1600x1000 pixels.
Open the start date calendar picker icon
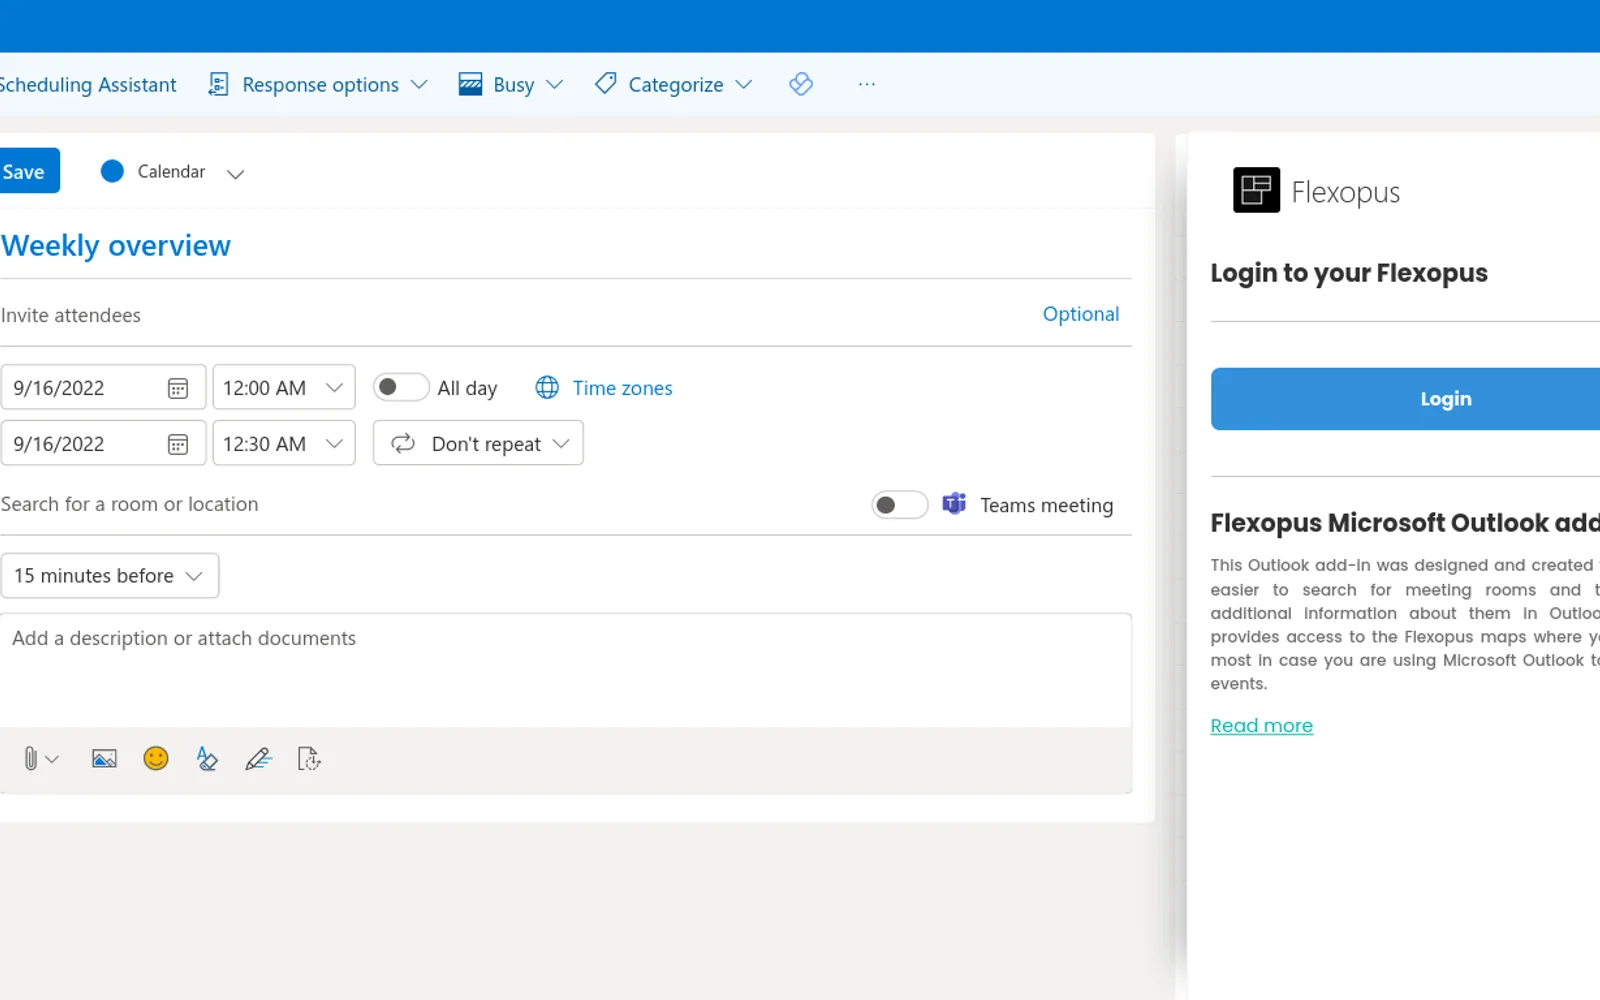pos(178,388)
